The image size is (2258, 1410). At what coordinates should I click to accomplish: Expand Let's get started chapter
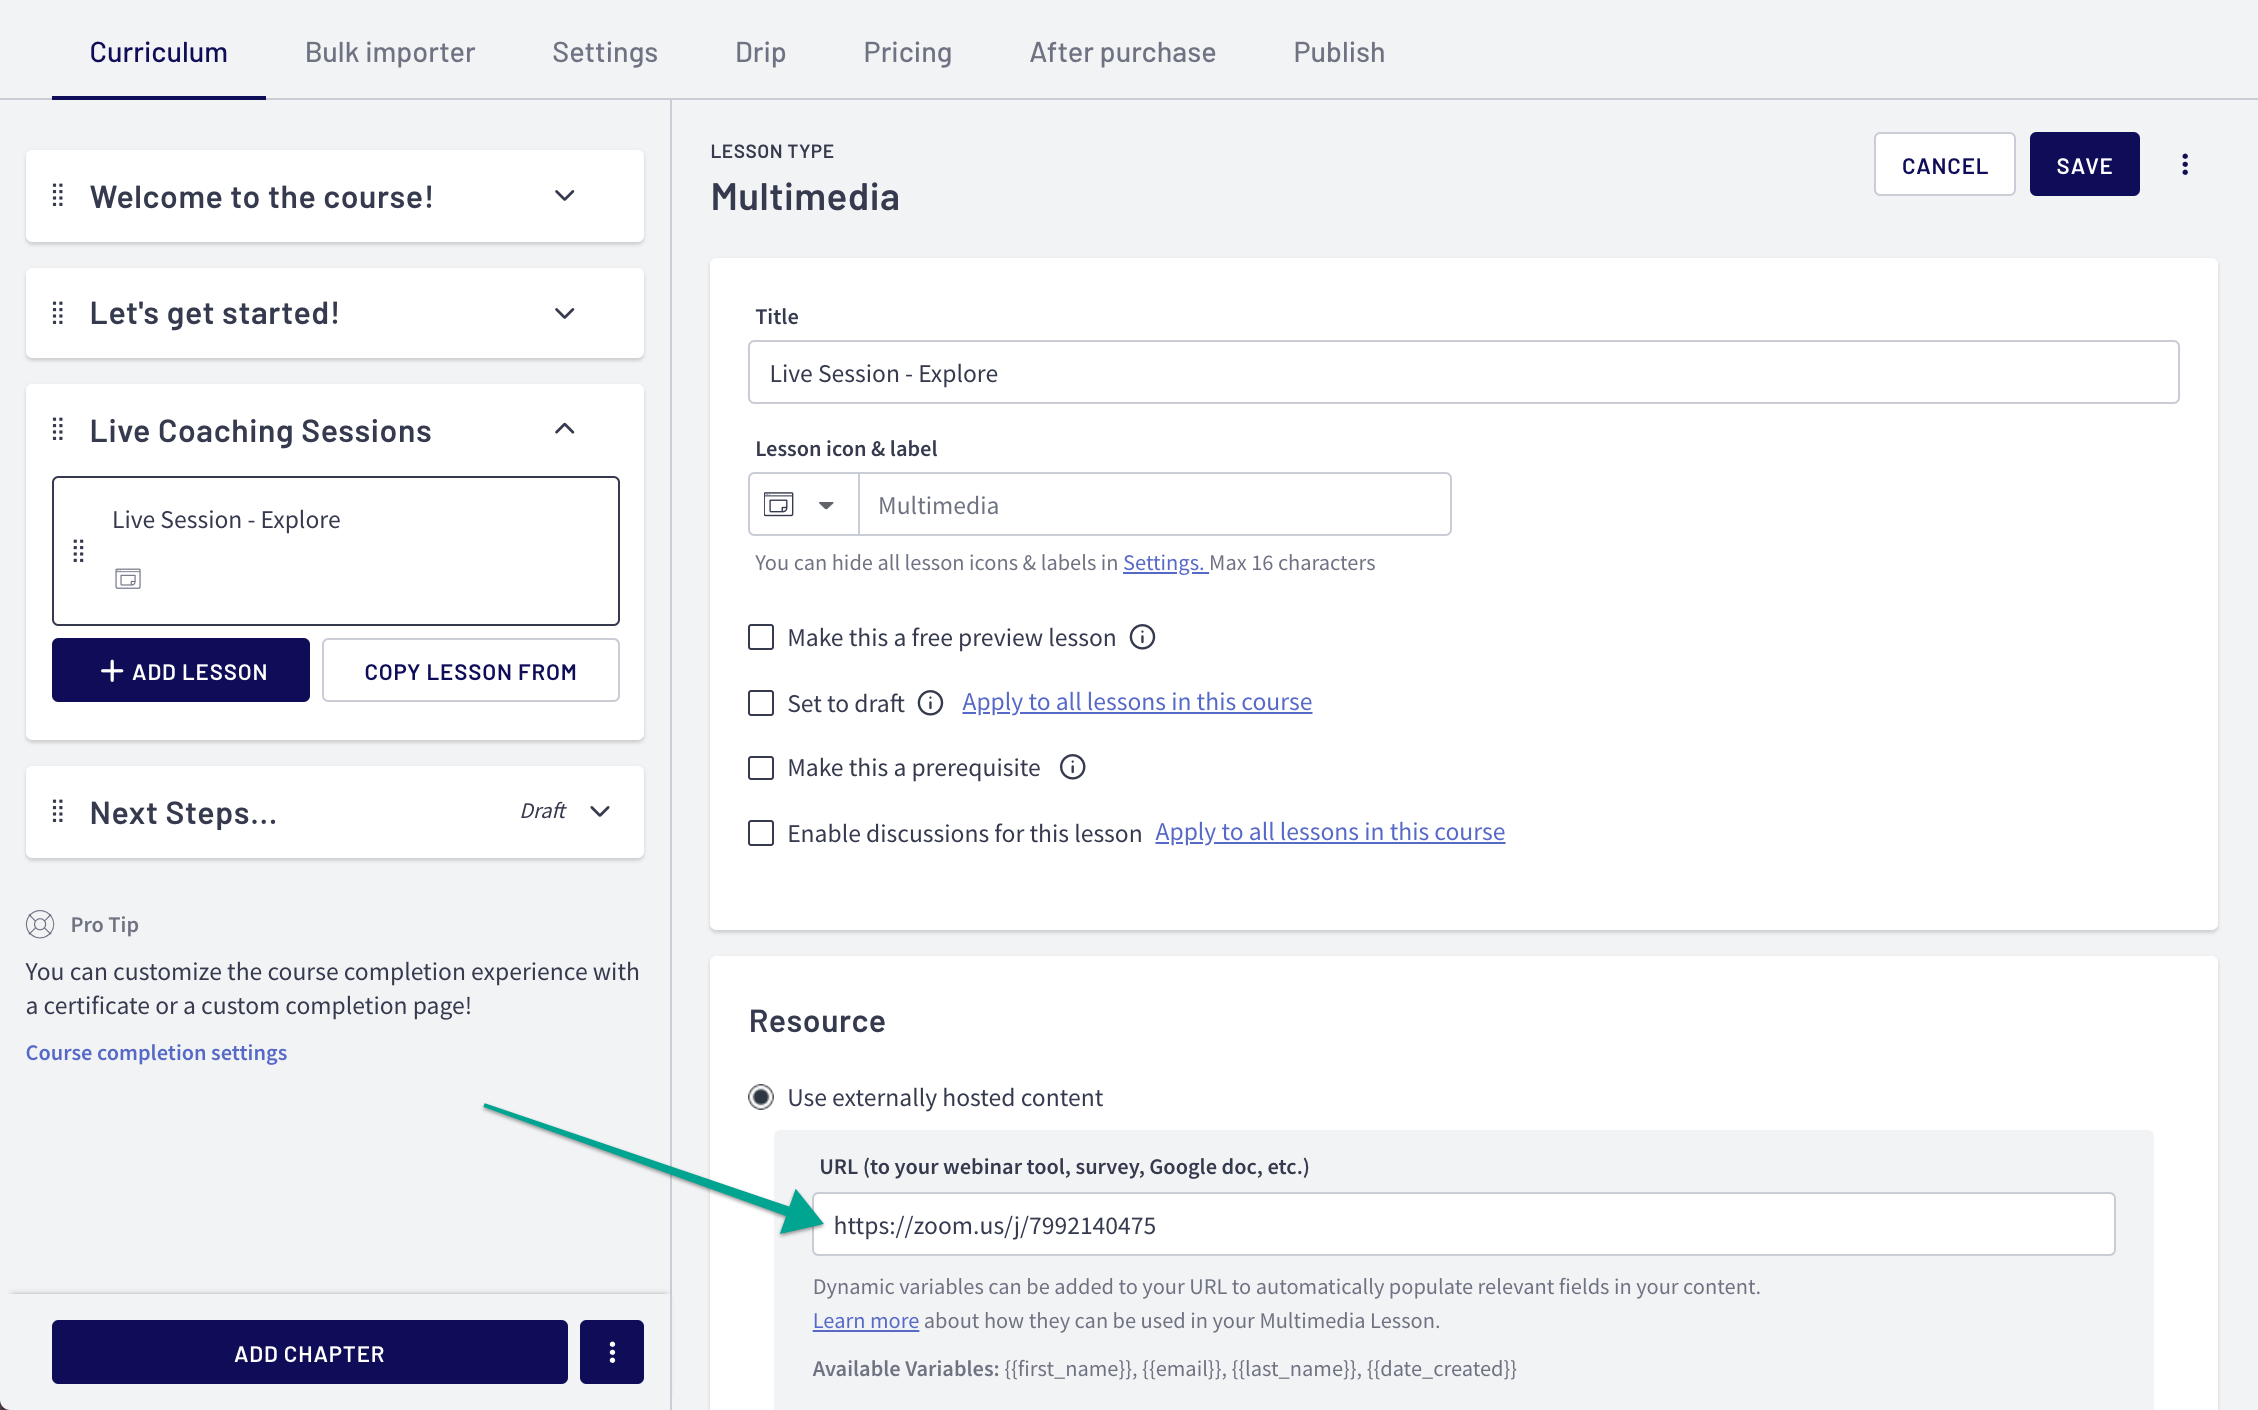click(565, 313)
